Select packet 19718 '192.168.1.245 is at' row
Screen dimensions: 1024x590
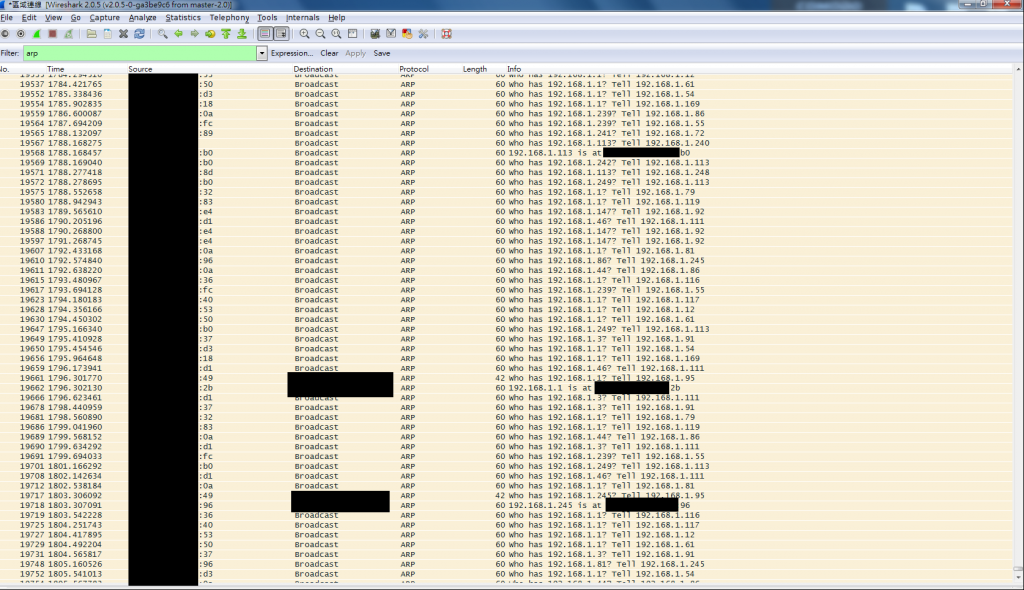(506, 506)
